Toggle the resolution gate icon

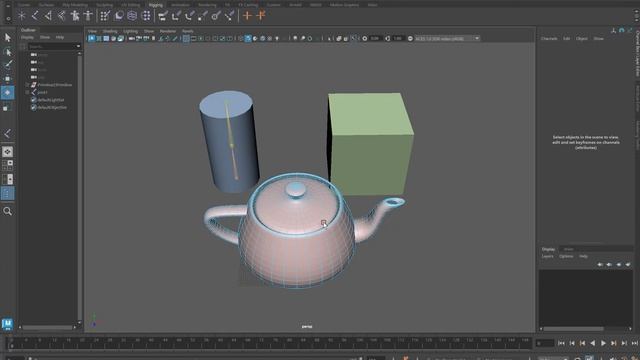click(201, 38)
